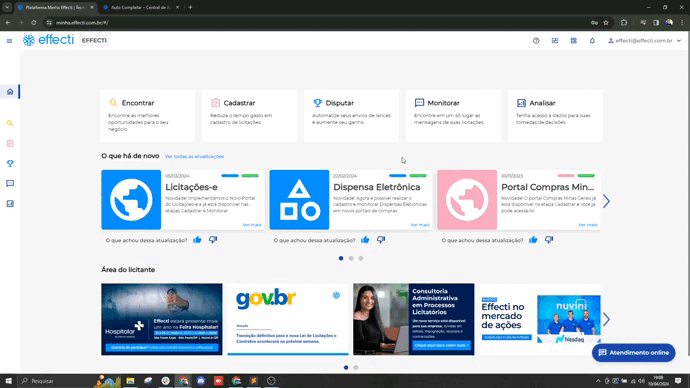The width and height of the screenshot is (690, 388).
Task: Open the hamburger menu in the header
Action: [9, 41]
